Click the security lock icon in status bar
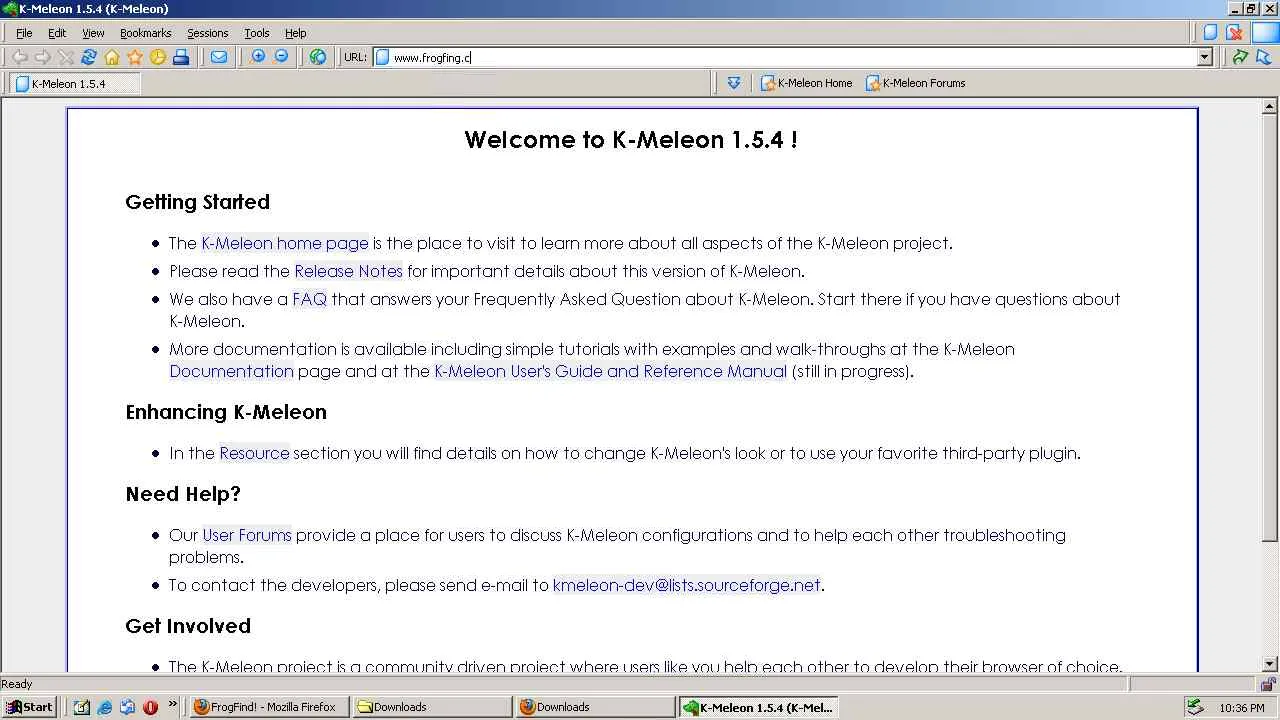 1266,684
